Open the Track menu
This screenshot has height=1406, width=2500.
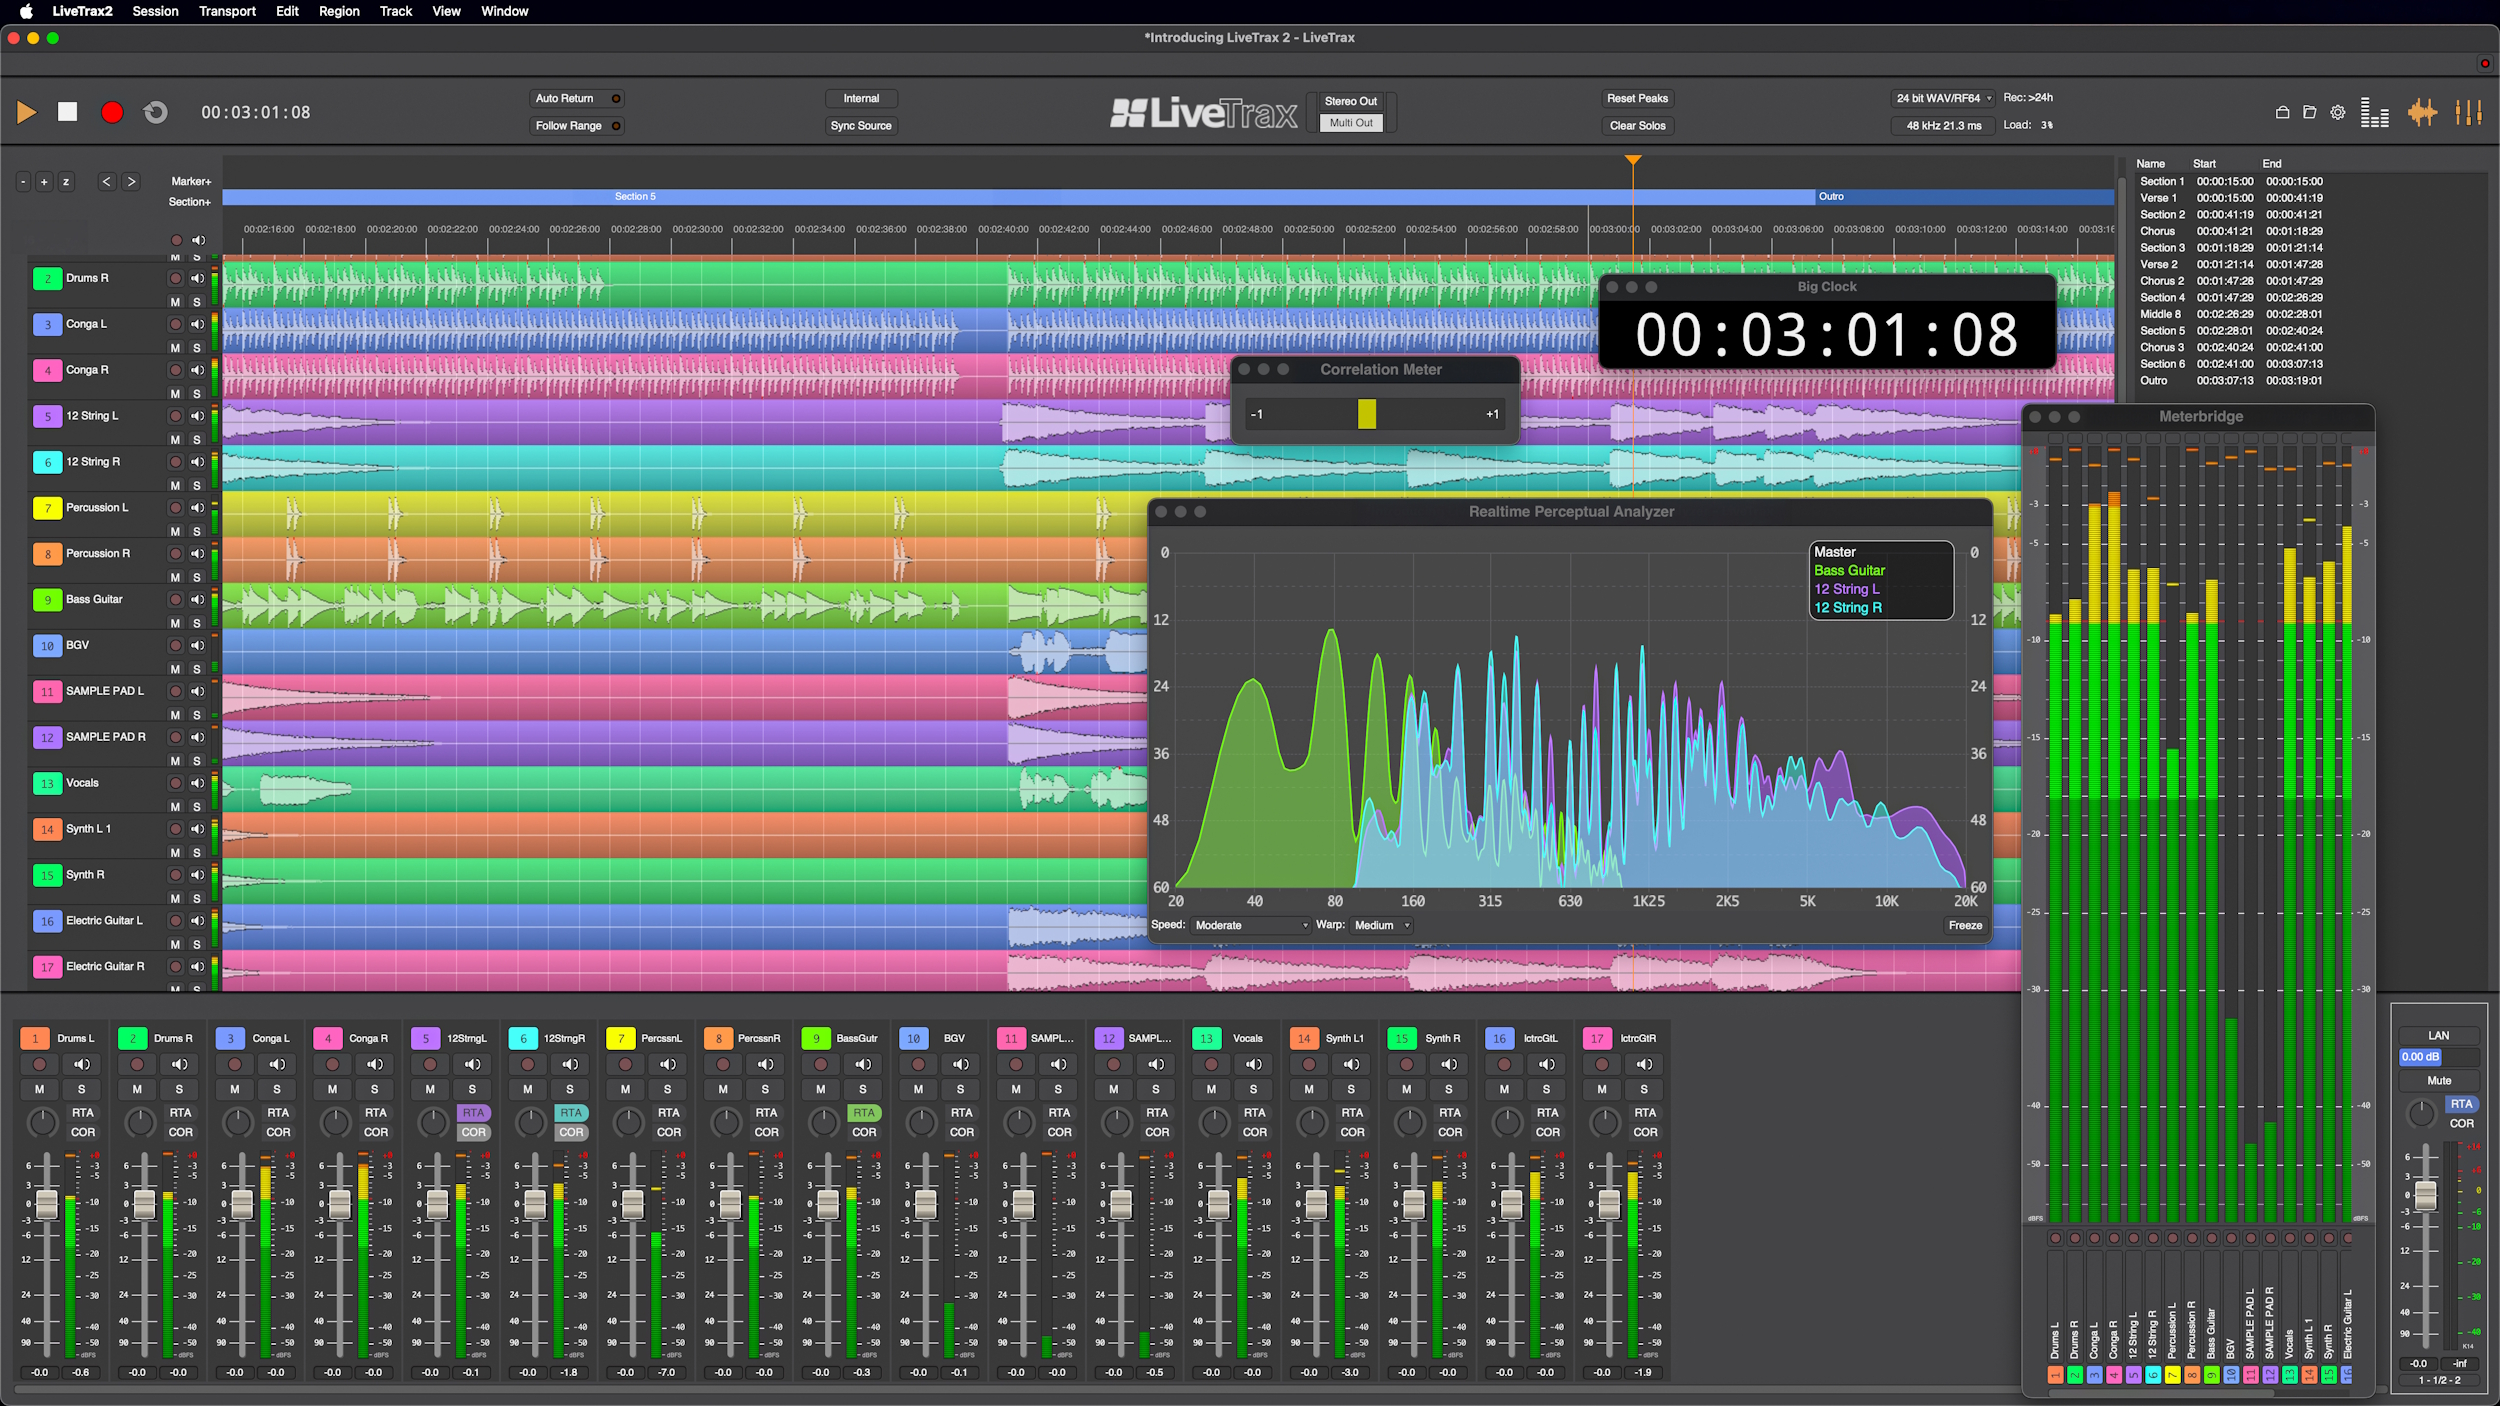coord(396,11)
